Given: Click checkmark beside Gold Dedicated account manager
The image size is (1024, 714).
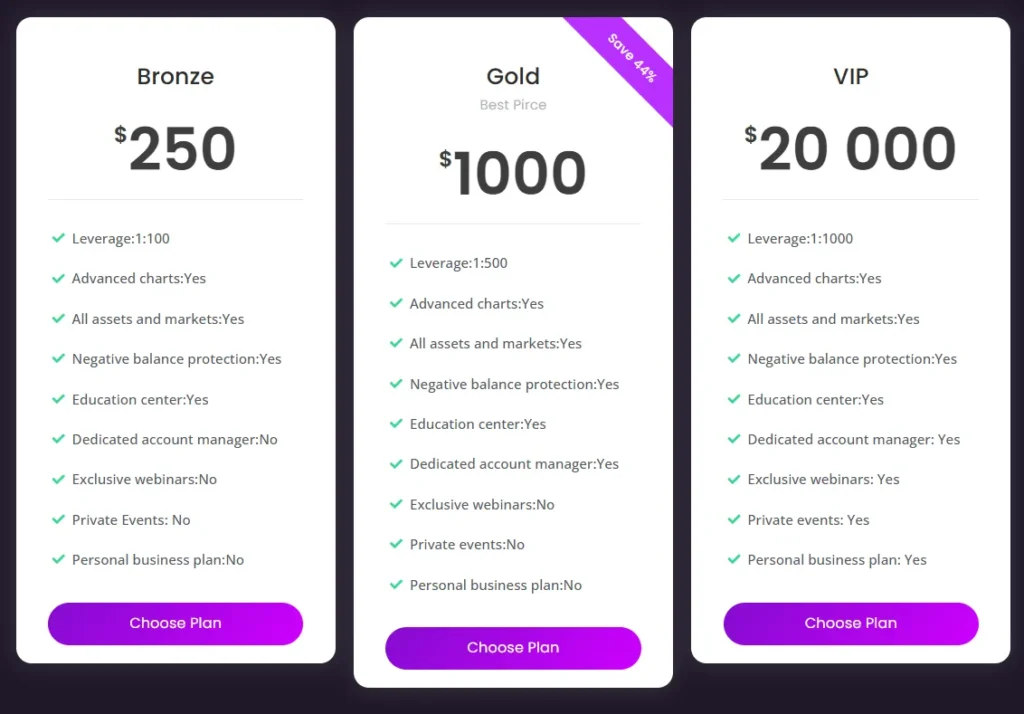Looking at the screenshot, I should pos(396,464).
